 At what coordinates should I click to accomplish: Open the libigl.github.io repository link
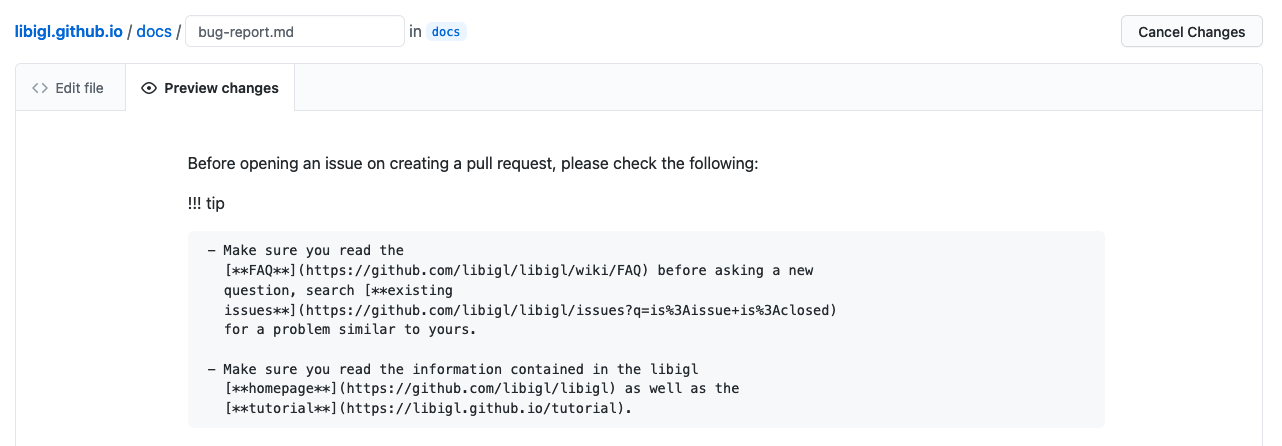tap(69, 31)
